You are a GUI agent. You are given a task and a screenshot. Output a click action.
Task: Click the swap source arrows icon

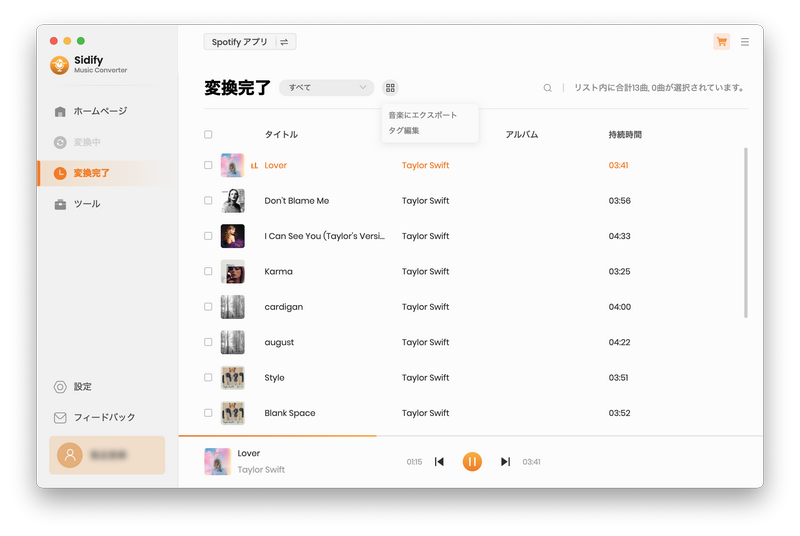[x=284, y=42]
